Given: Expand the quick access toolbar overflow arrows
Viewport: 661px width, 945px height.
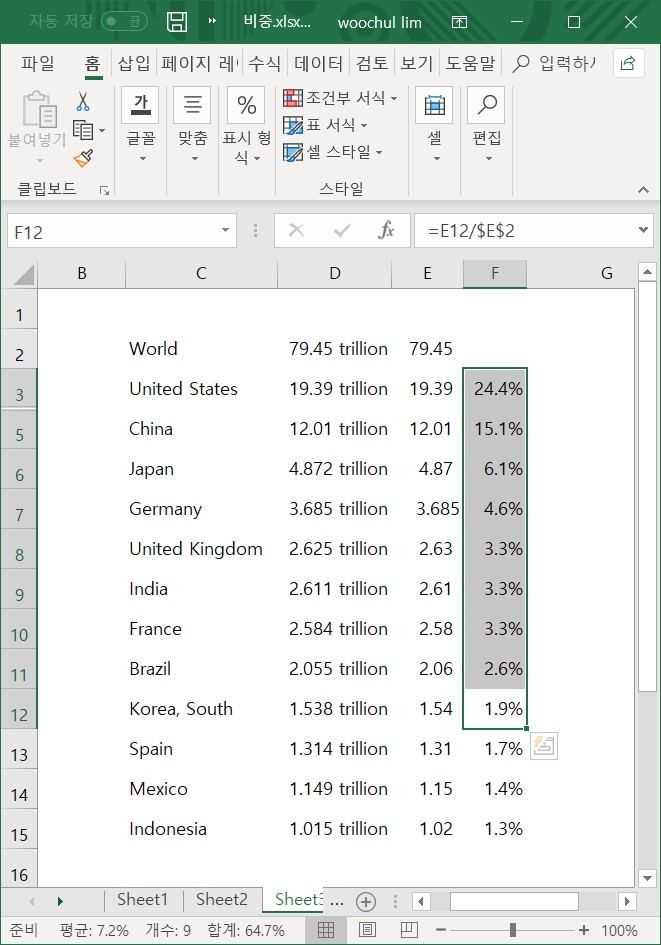Looking at the screenshot, I should pos(212,21).
